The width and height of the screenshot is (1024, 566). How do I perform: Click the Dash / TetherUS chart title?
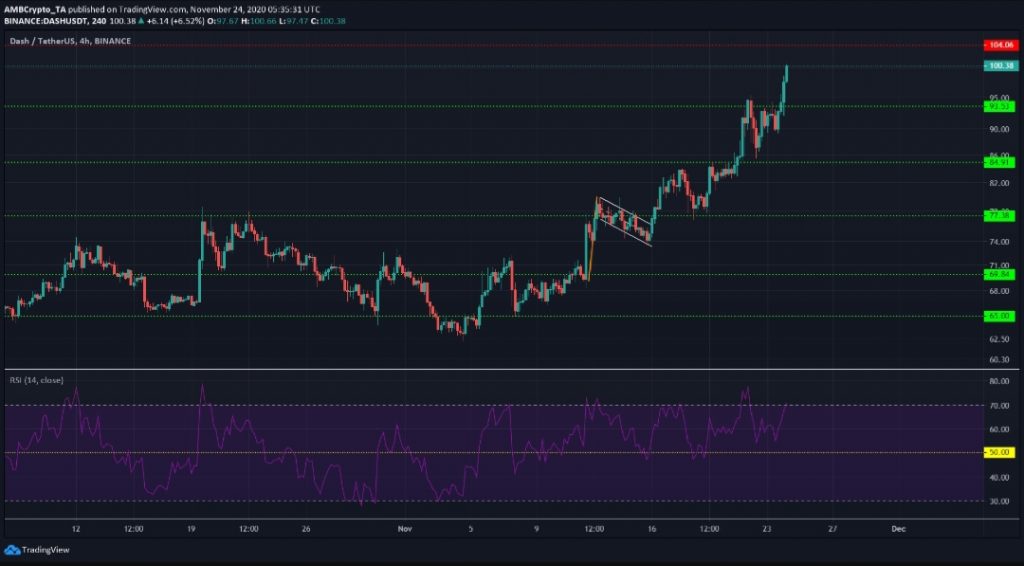tap(70, 41)
